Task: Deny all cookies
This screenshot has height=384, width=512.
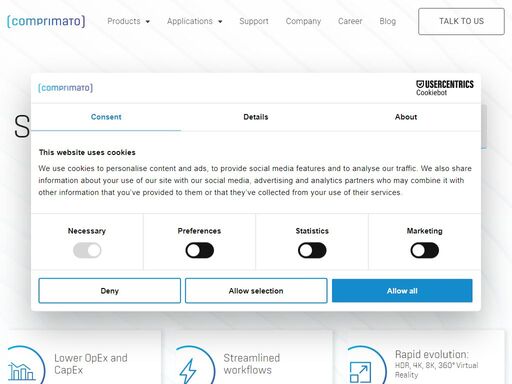Action: tap(109, 291)
